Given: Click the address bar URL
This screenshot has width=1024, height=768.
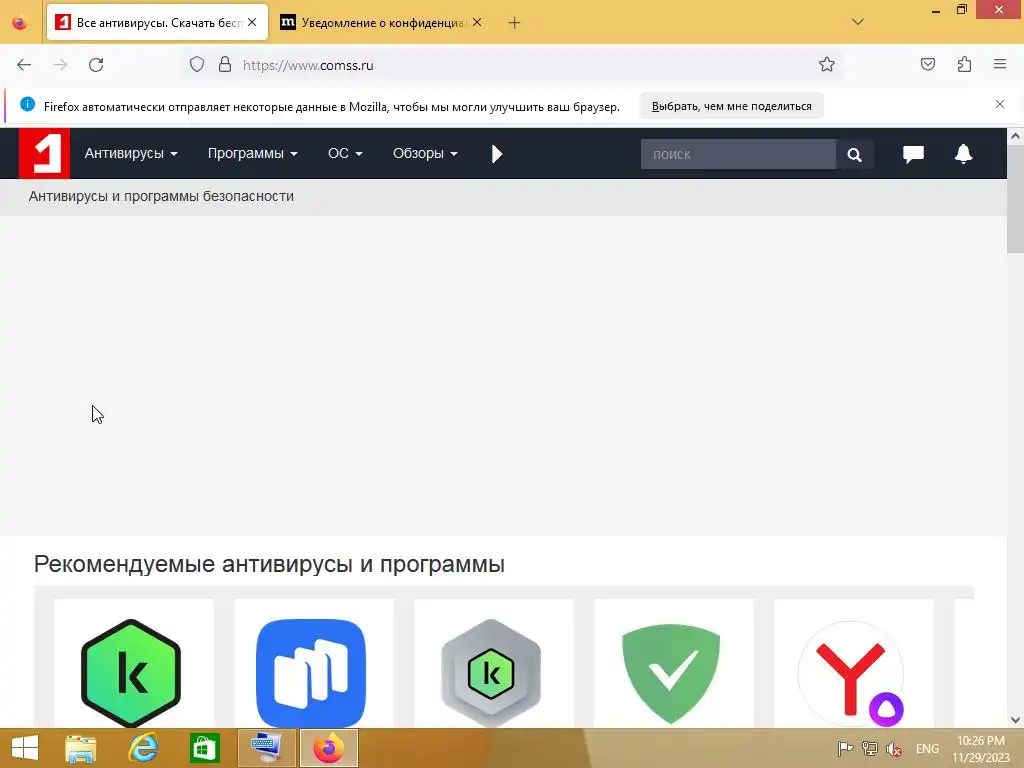Looking at the screenshot, I should pyautogui.click(x=308, y=65).
